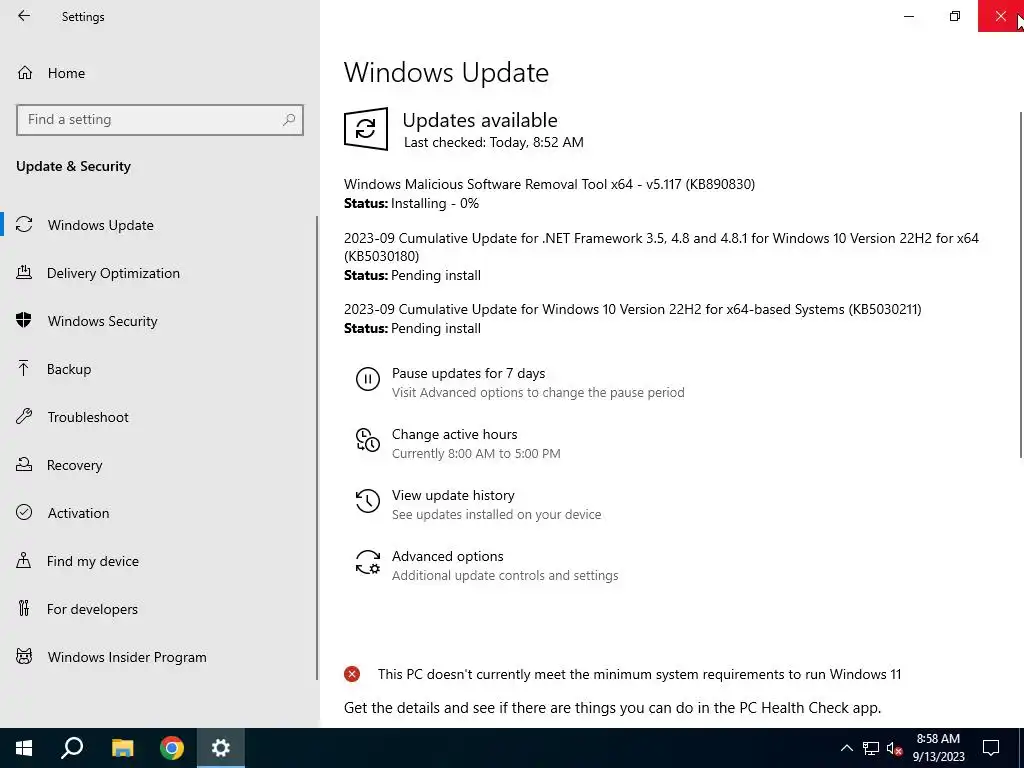Click the Troubleshoot wrench icon
Image resolution: width=1024 pixels, height=768 pixels.
(x=24, y=417)
